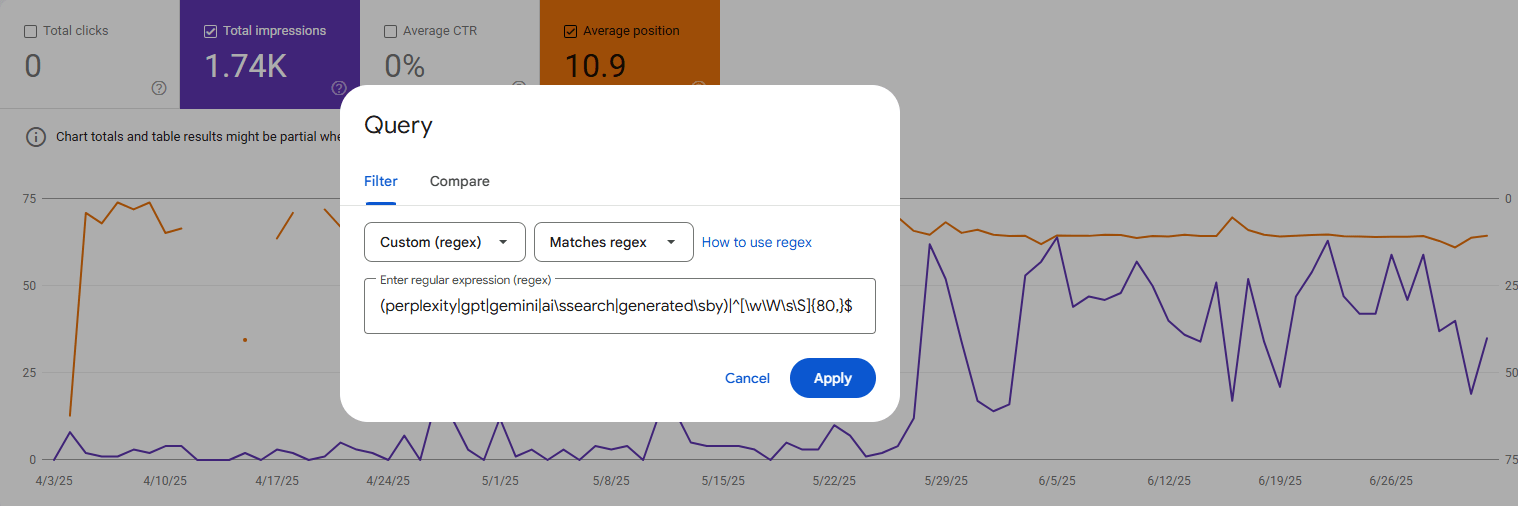1518x506 pixels.
Task: Click the help icon on Total clicks card
Action: pos(159,88)
